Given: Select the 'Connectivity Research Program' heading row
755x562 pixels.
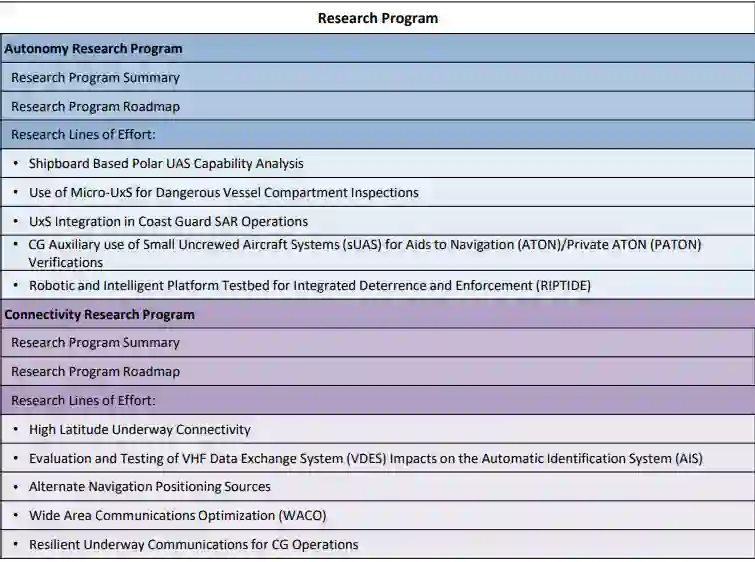Looking at the screenshot, I should (x=378, y=314).
